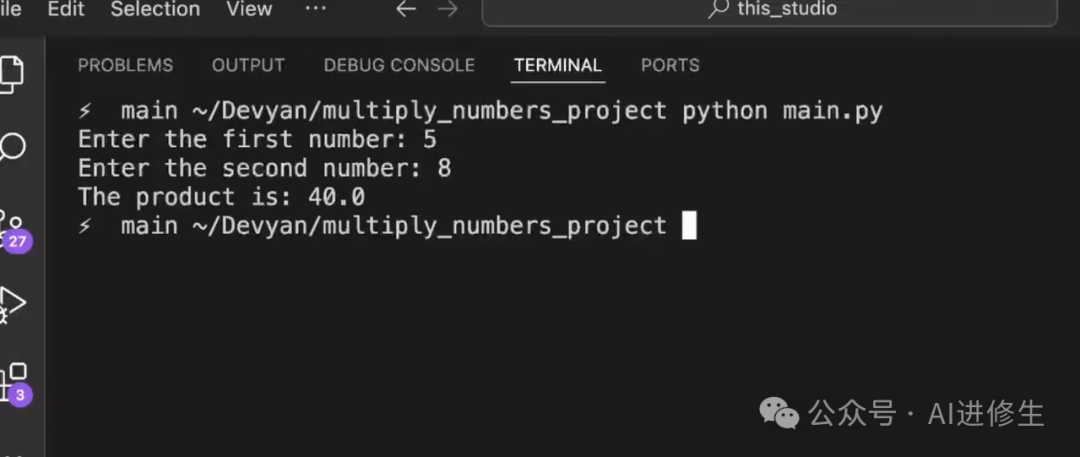Switch to the OUTPUT panel tab
The height and width of the screenshot is (457, 1080).
click(x=248, y=65)
